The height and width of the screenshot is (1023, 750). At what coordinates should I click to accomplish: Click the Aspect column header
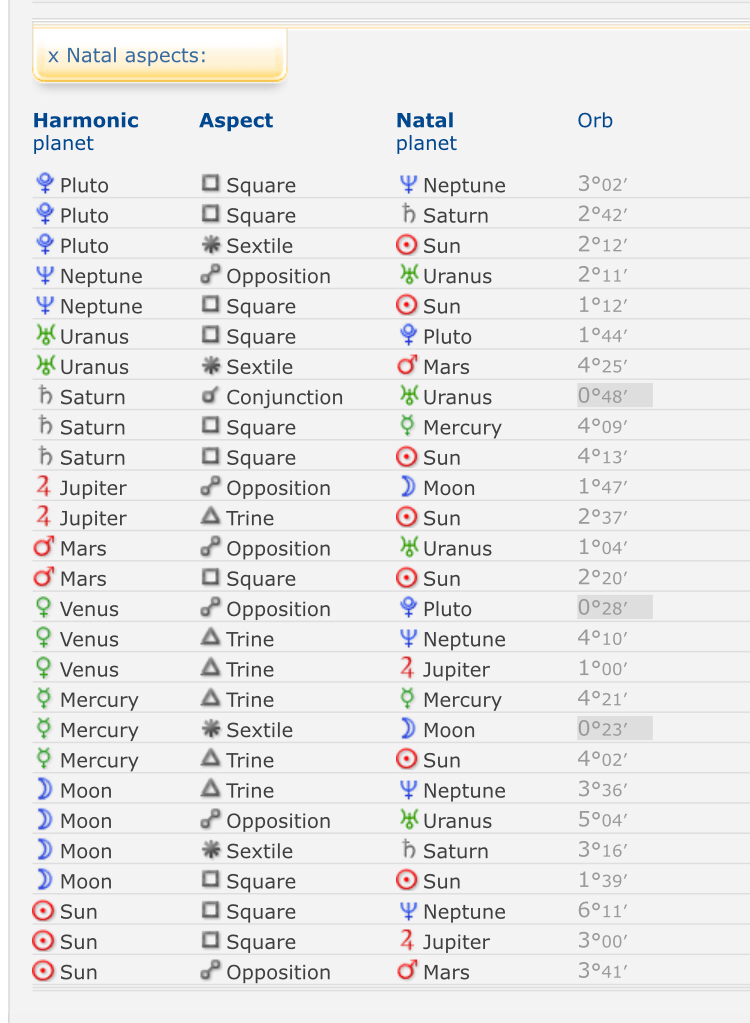click(236, 121)
